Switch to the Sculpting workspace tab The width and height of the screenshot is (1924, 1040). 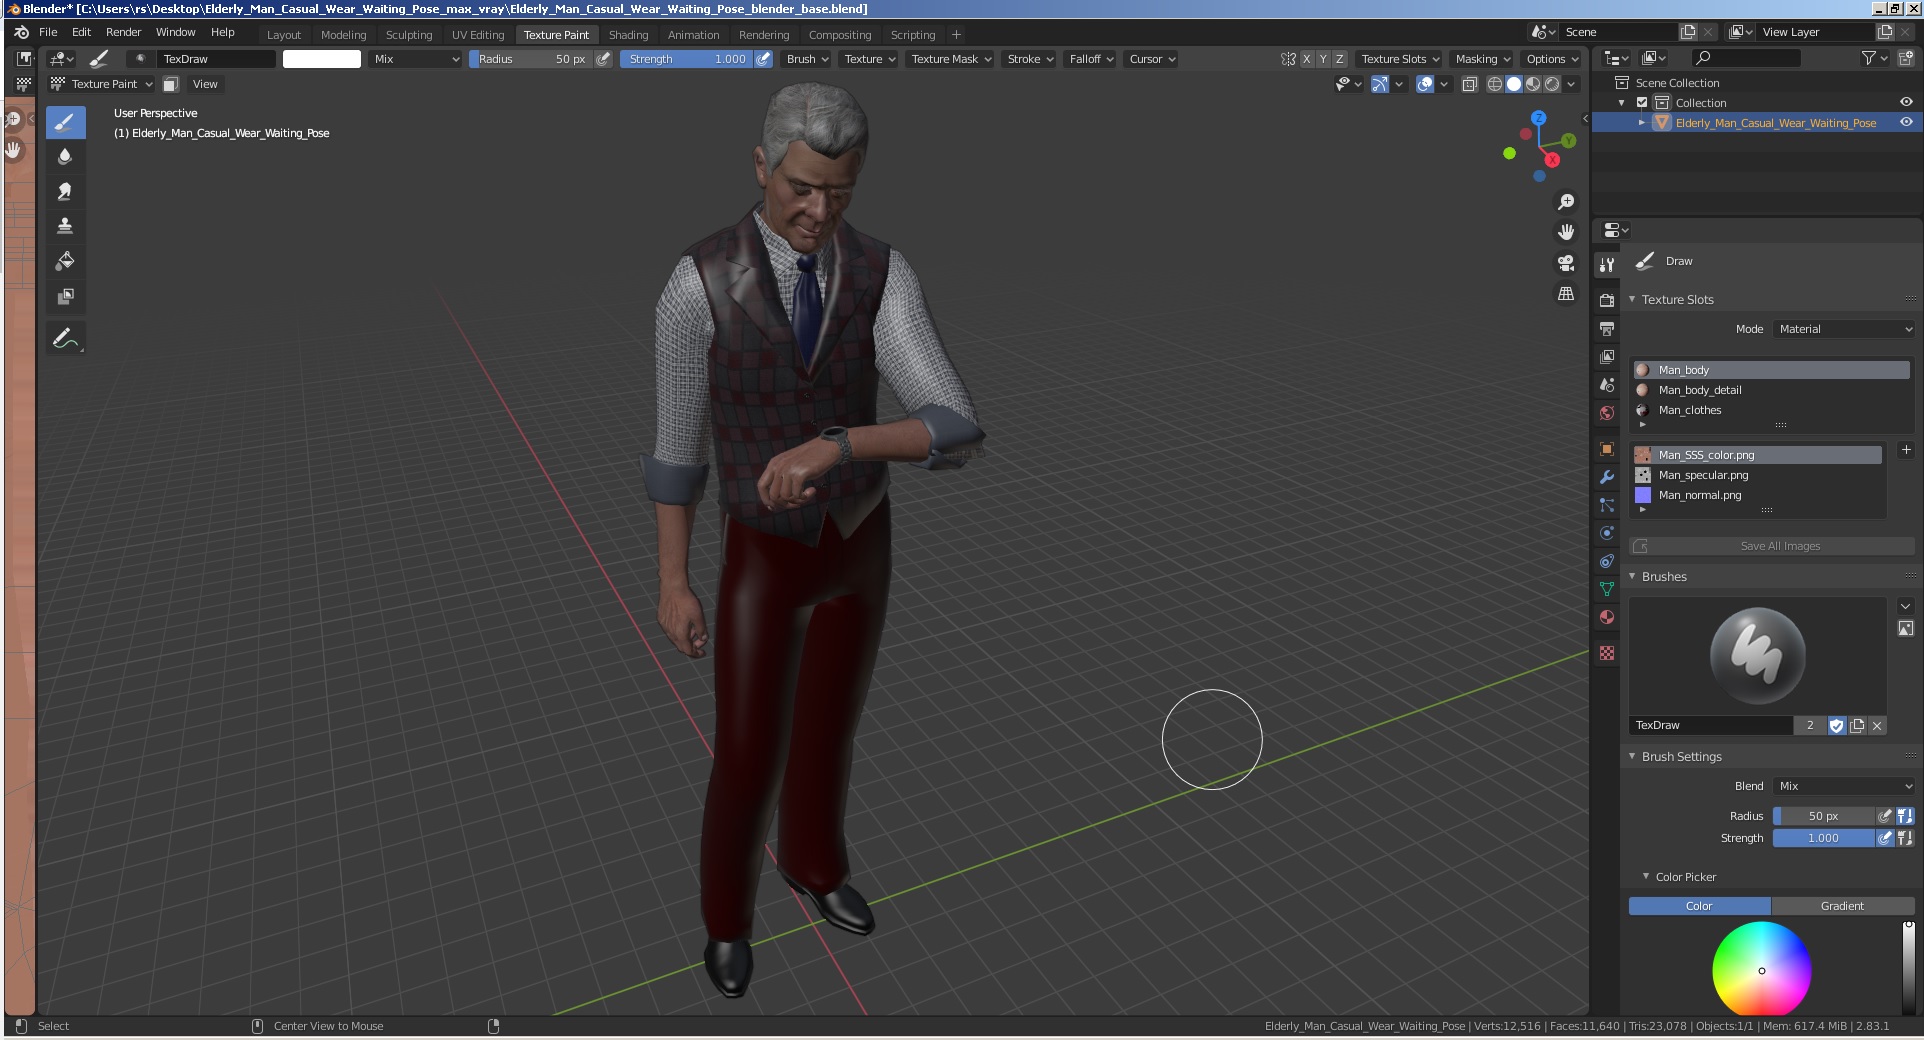point(409,35)
